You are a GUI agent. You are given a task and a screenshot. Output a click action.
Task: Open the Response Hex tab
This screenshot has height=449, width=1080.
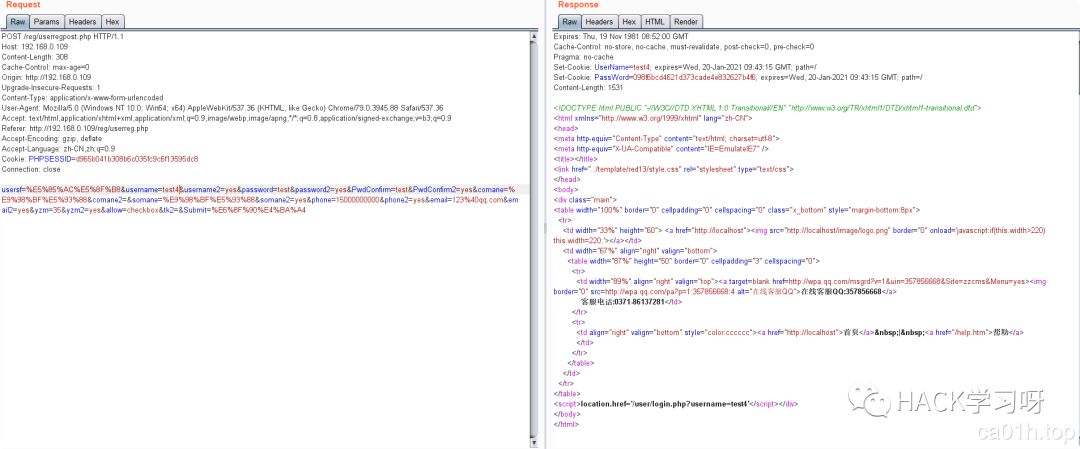[x=629, y=21]
